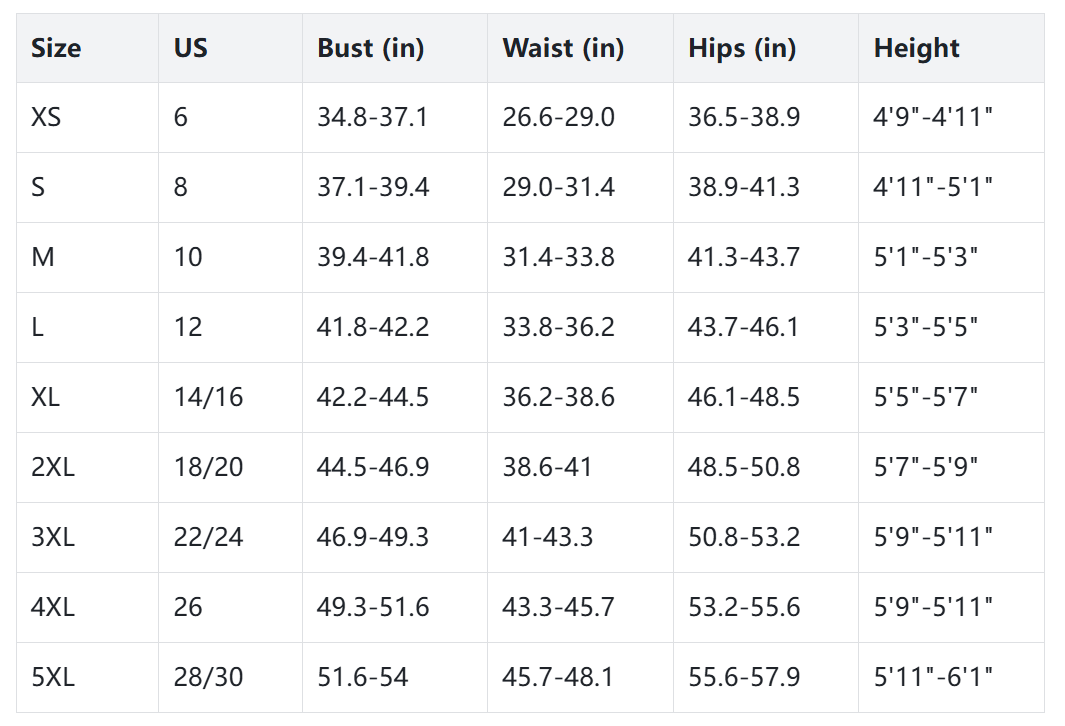Select the Height column header
The height and width of the screenshot is (726, 1065).
point(916,48)
